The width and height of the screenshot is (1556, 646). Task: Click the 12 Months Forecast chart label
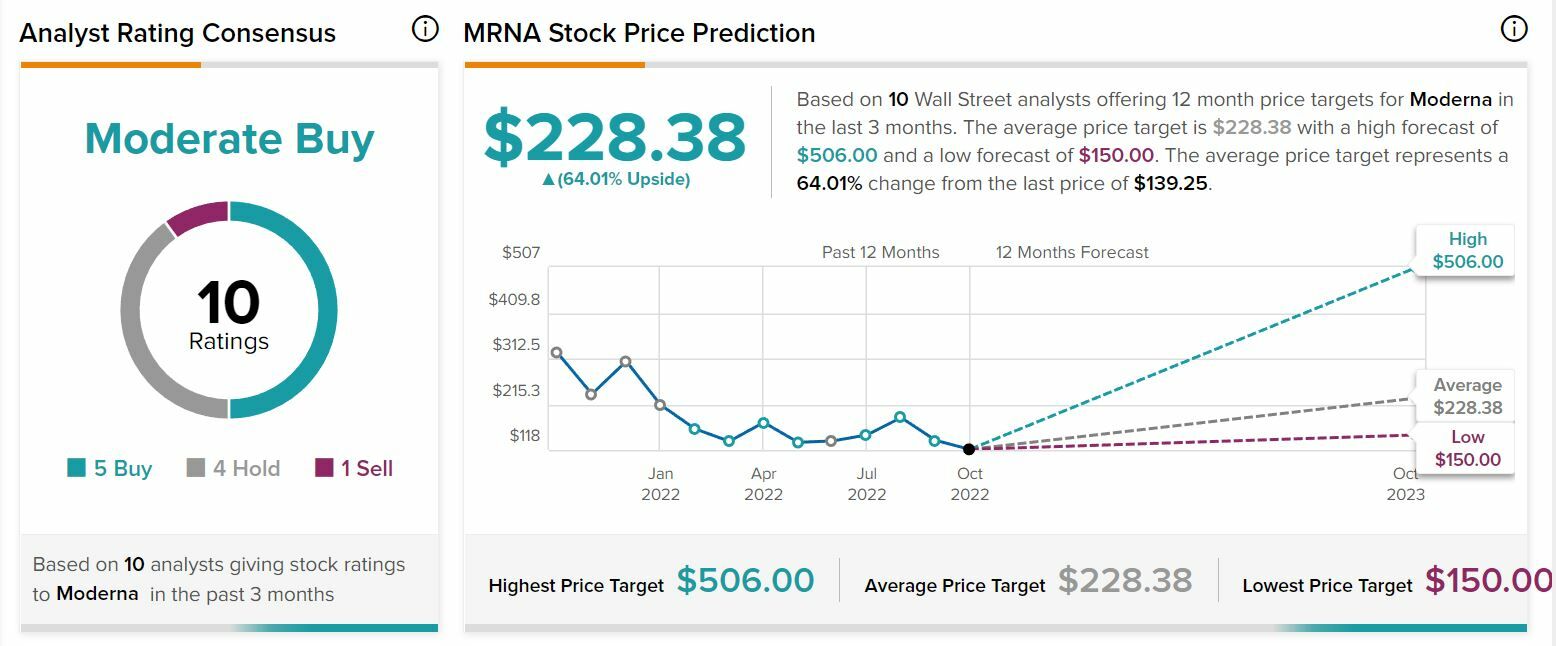(x=1072, y=252)
